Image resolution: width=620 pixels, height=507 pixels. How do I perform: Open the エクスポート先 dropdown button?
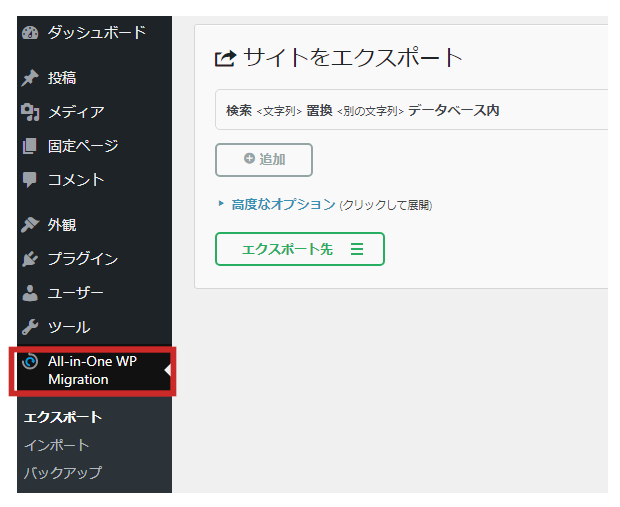click(300, 249)
